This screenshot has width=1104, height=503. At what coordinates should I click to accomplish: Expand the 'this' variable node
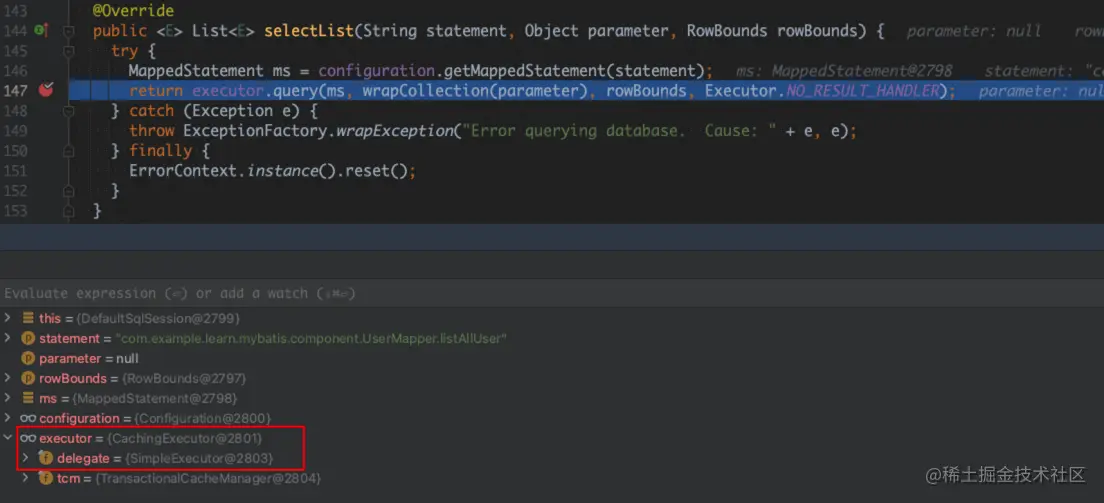coord(8,318)
